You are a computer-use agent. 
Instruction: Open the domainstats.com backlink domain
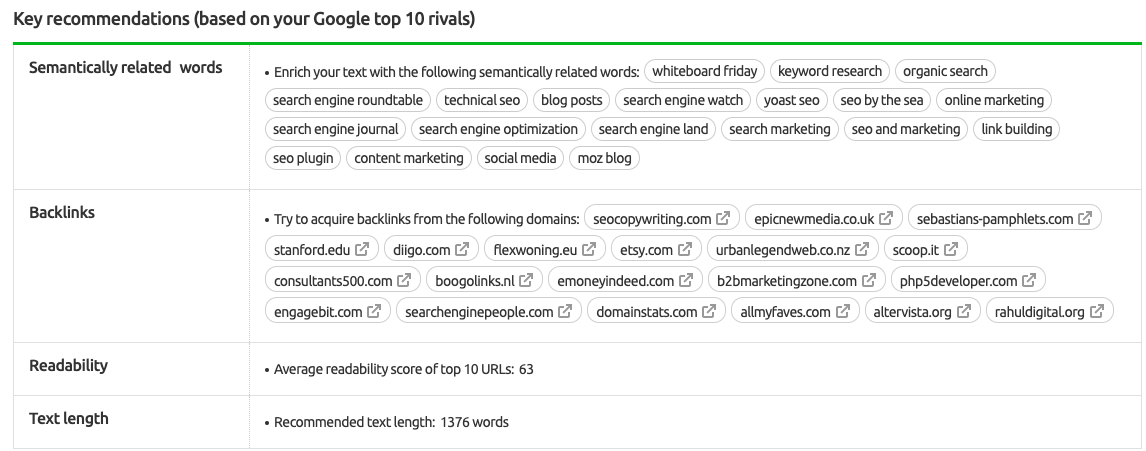click(646, 312)
